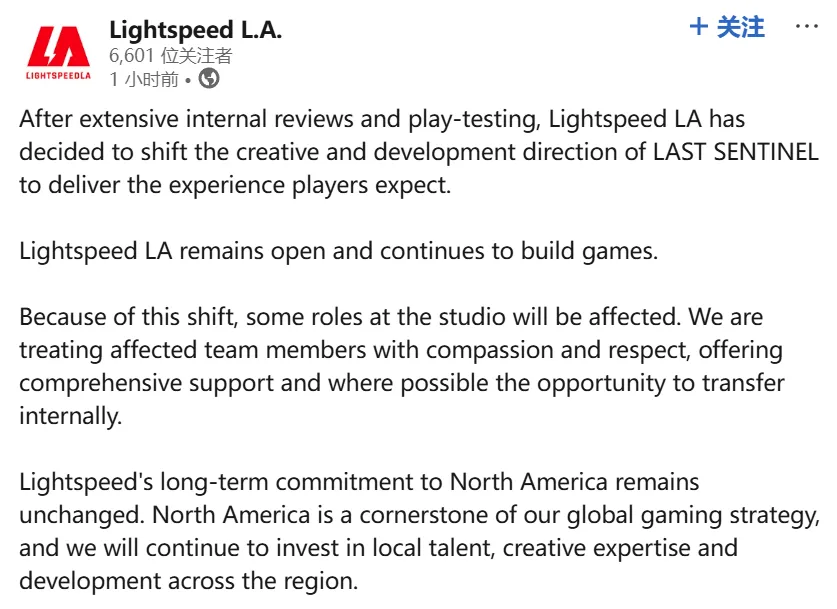Image resolution: width=837 pixels, height=609 pixels.
Task: Click the plus icon beside 关注
Action: tap(699, 26)
